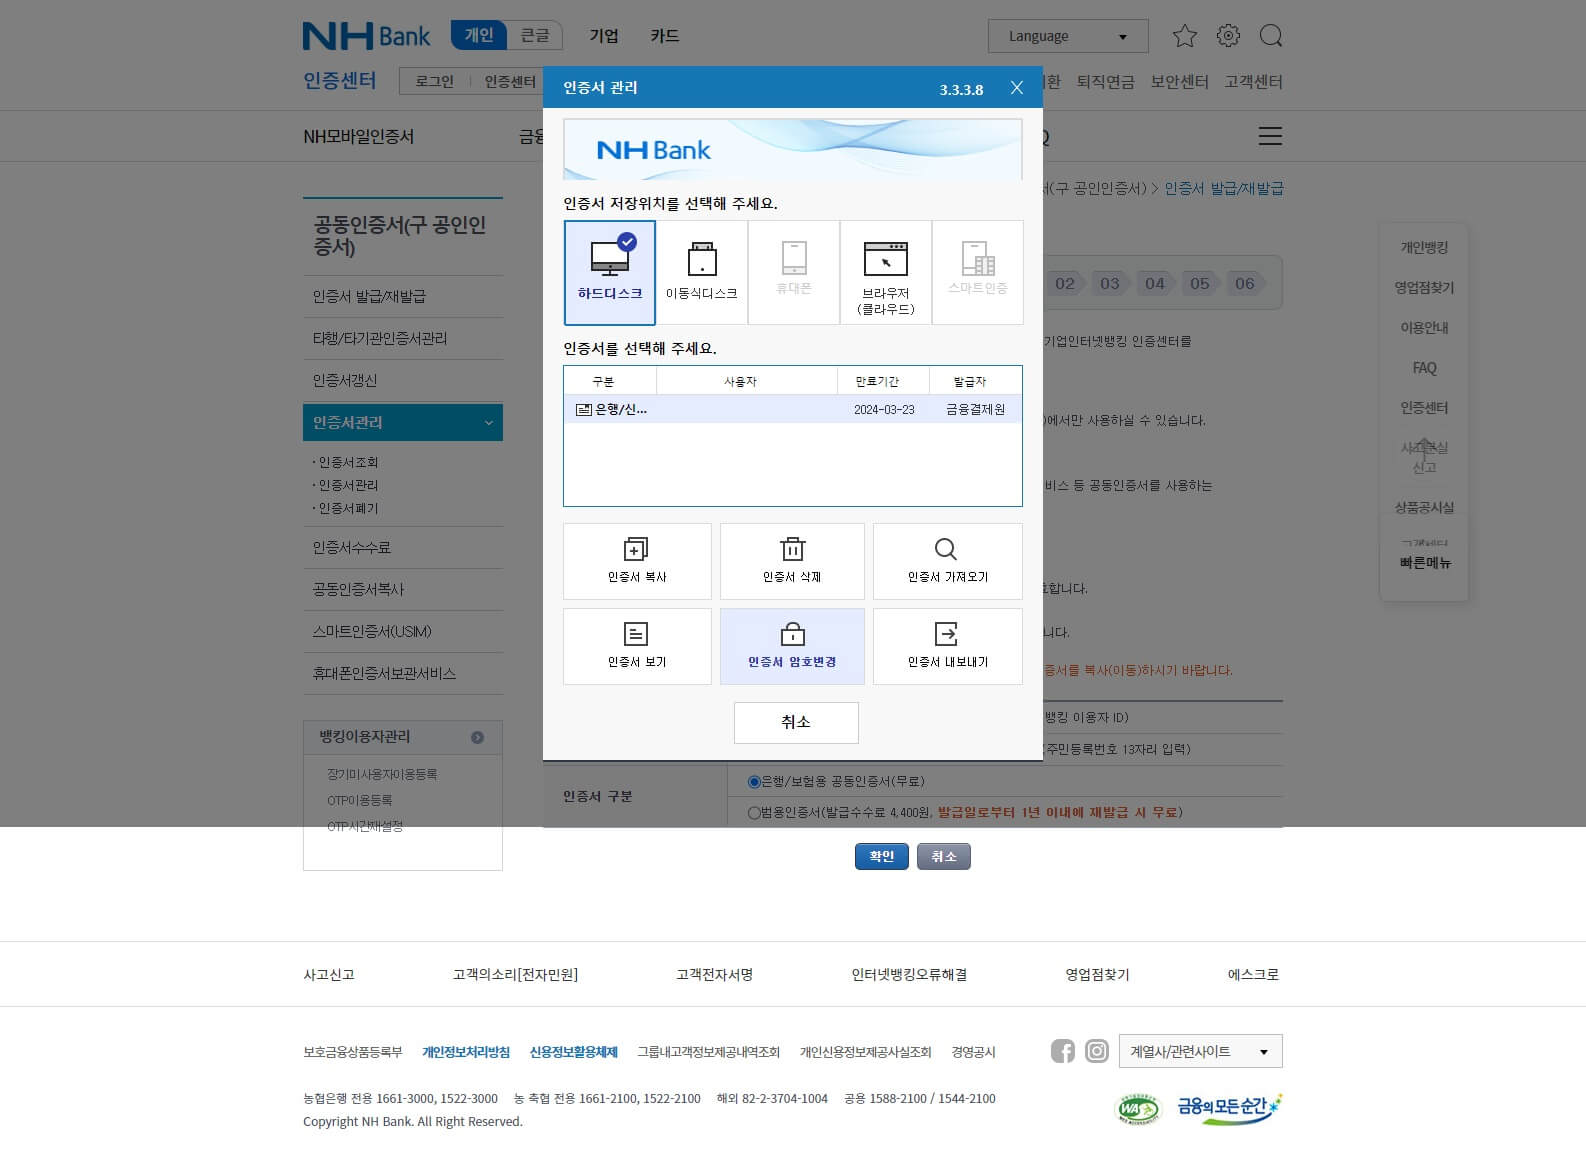Open 인증서폐기 submenu item

click(x=348, y=508)
